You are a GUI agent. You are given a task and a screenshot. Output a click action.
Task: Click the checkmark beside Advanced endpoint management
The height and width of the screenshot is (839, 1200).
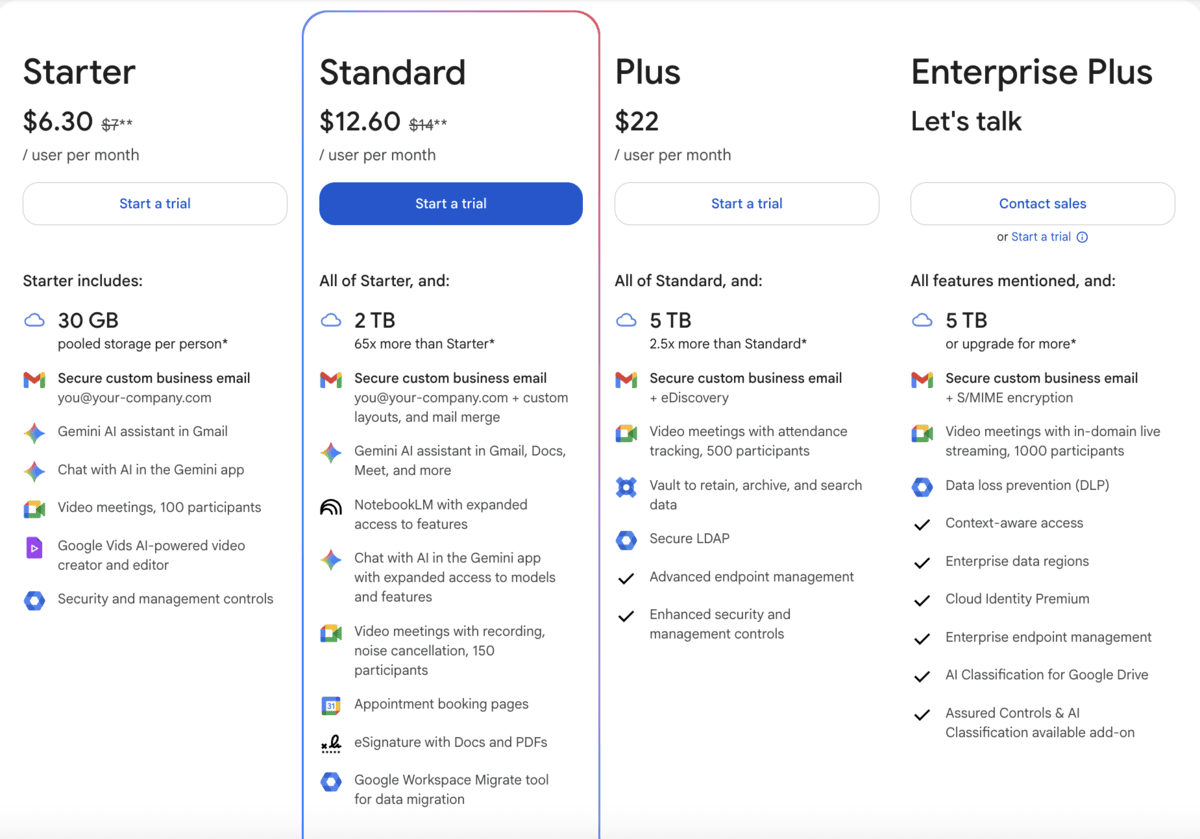(x=626, y=577)
